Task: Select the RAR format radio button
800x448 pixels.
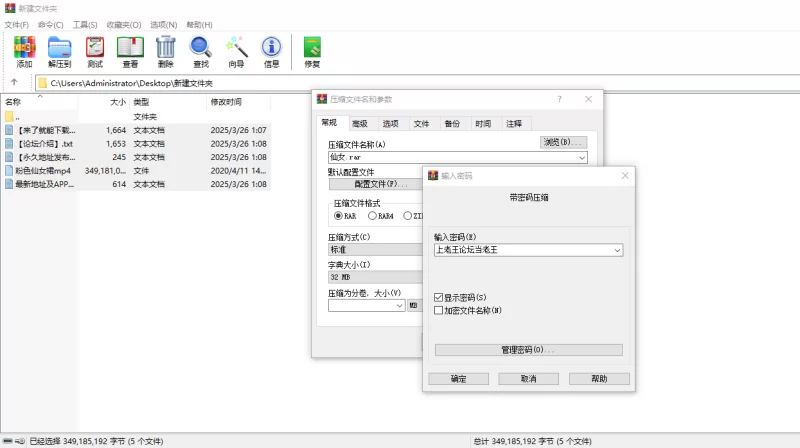Action: [338, 216]
